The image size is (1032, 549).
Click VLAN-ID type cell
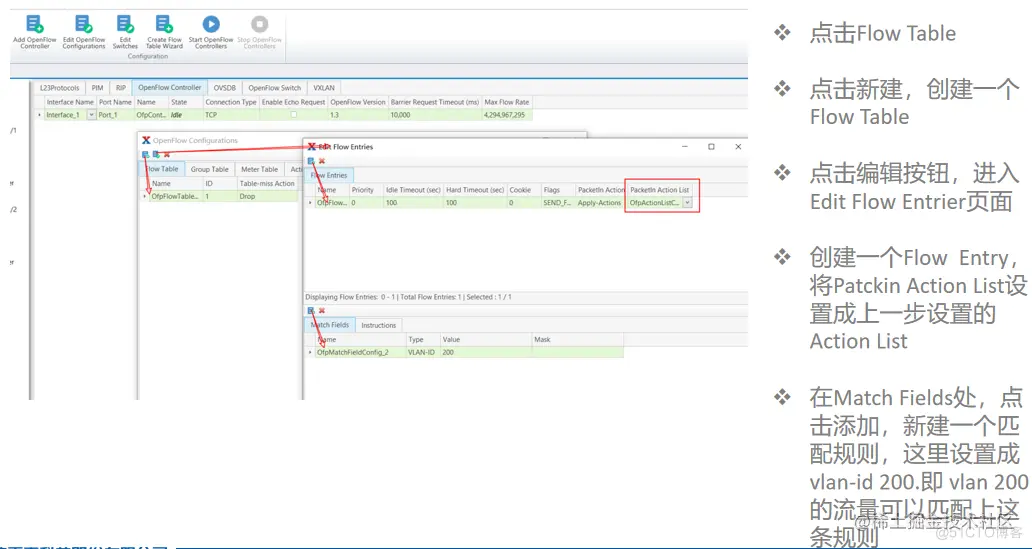click(423, 352)
